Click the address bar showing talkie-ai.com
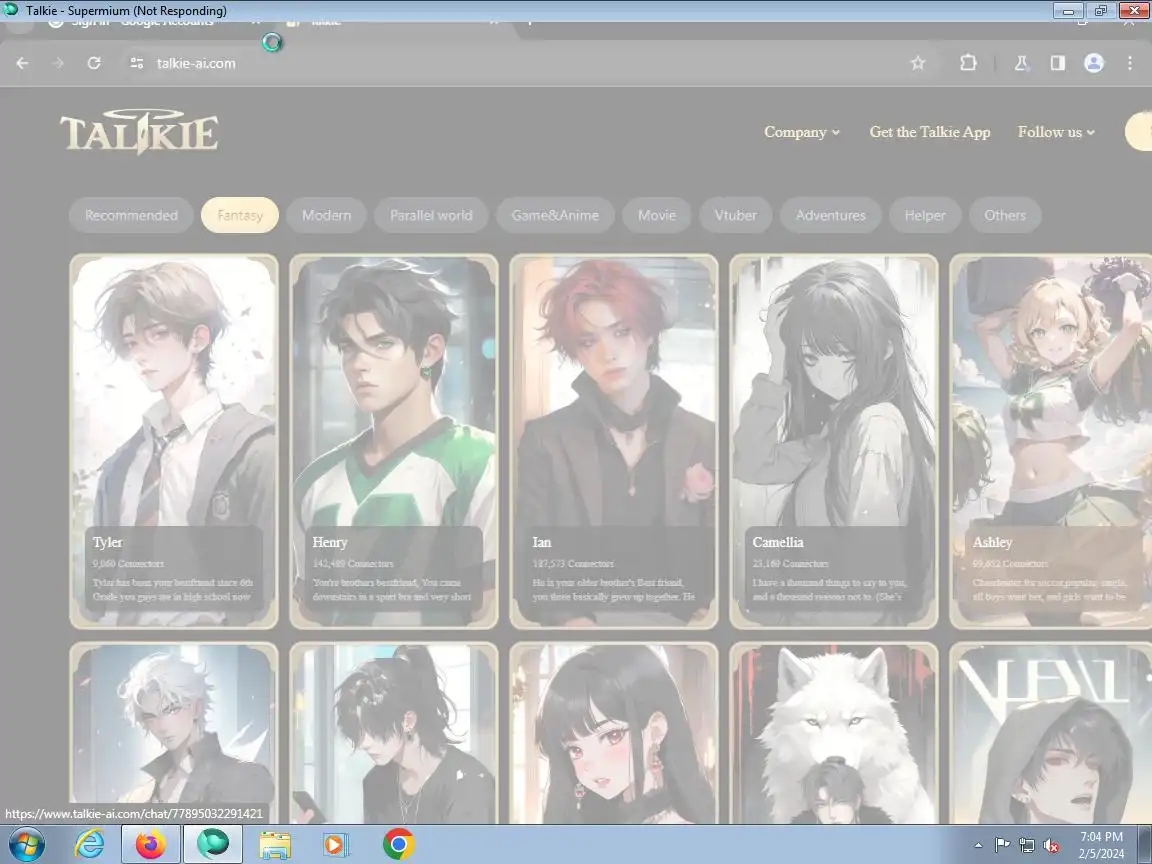1152x864 pixels. point(514,63)
